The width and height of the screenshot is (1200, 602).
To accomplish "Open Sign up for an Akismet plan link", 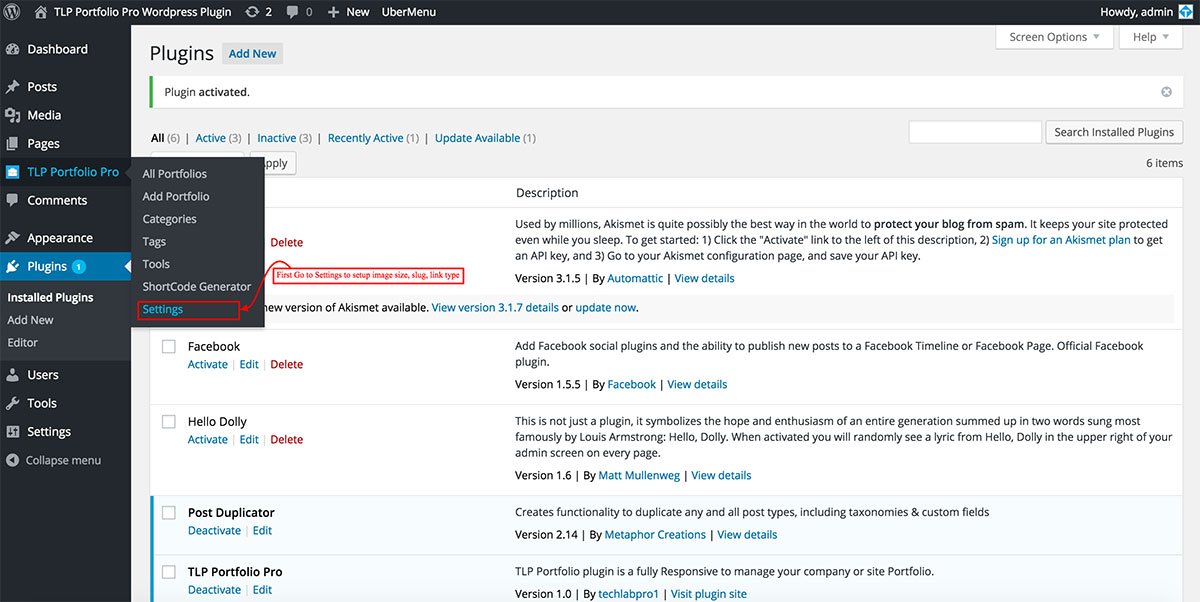I will (x=1061, y=240).
